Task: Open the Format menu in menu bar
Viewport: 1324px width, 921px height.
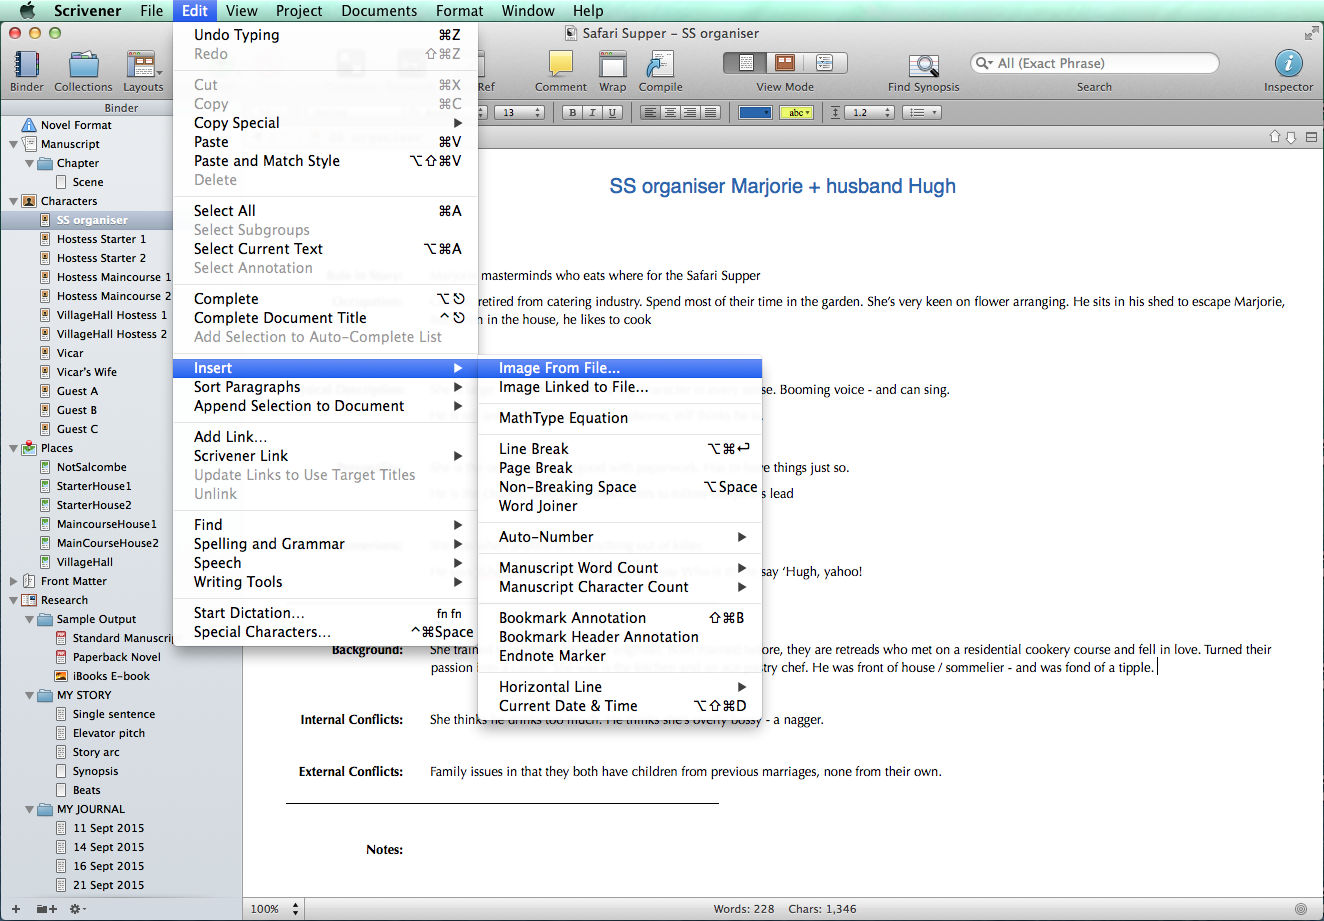Action: pos(459,10)
